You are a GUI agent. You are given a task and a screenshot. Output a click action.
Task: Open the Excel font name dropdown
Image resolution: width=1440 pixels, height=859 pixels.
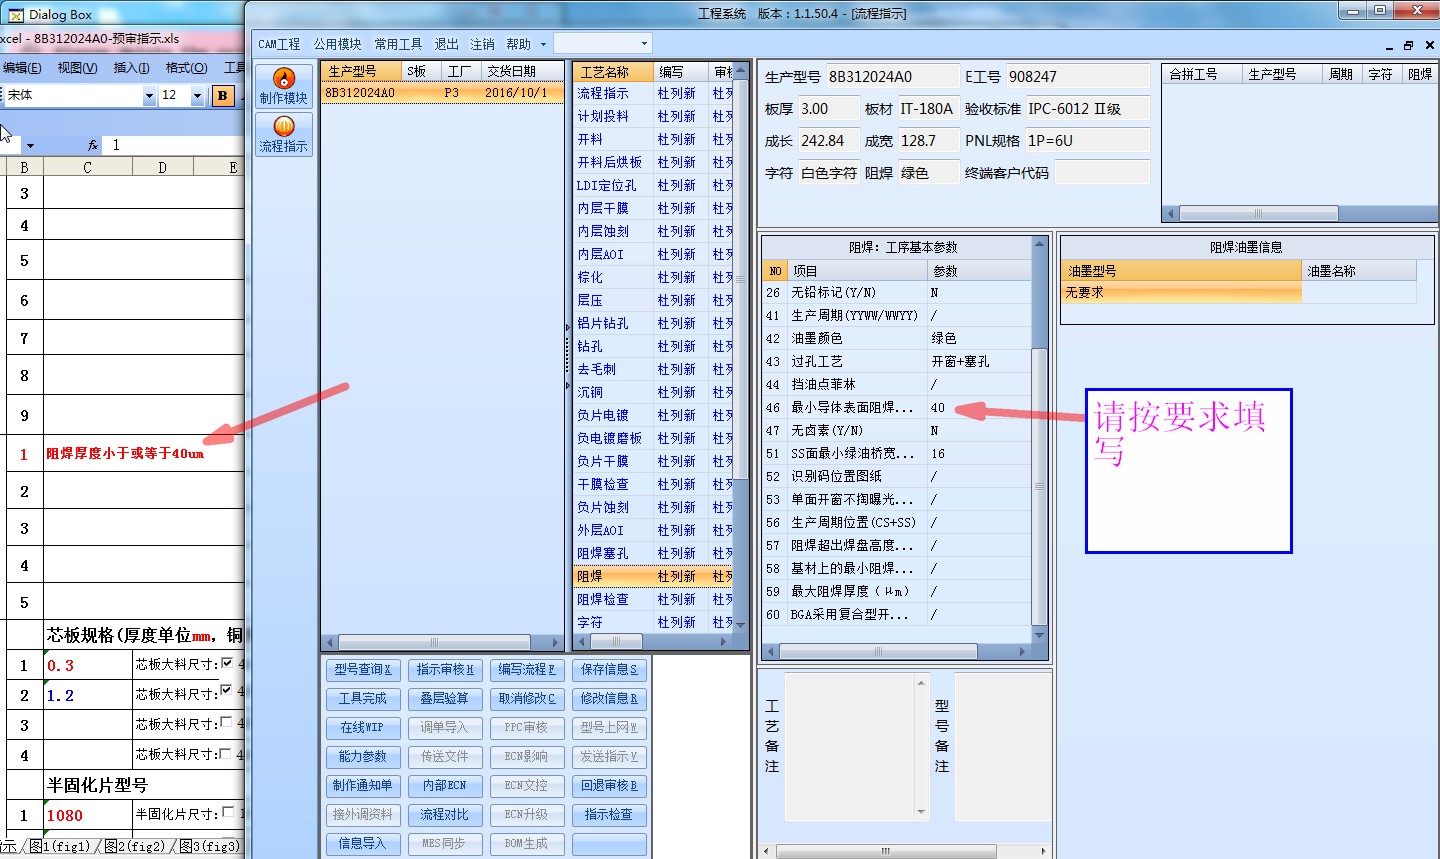[x=149, y=96]
